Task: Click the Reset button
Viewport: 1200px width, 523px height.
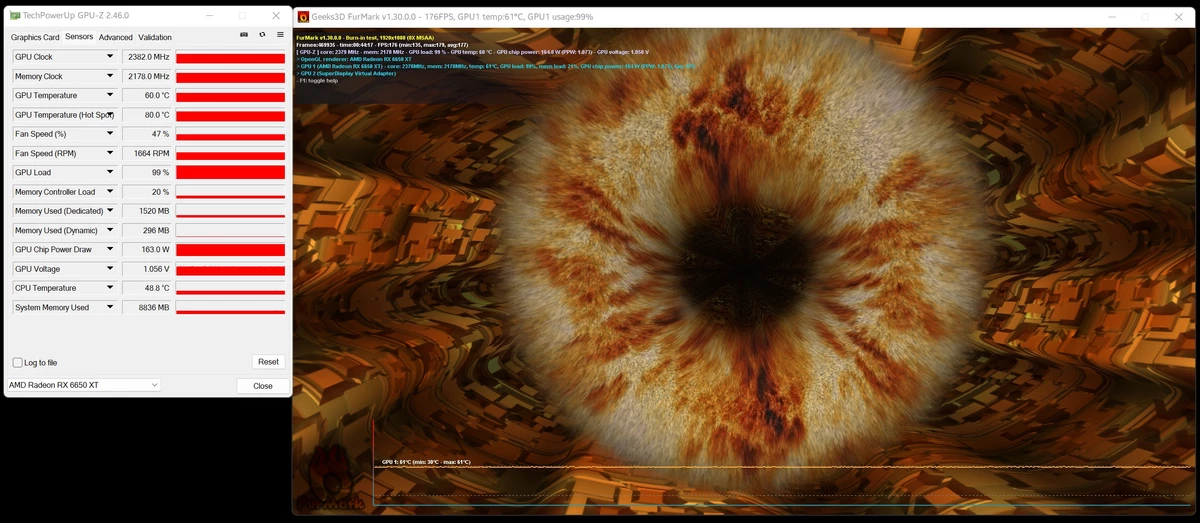Action: point(268,362)
